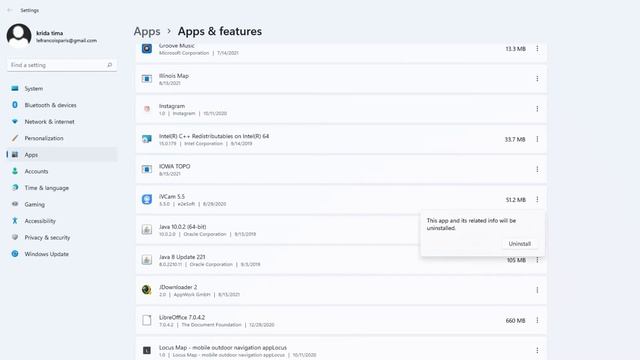Click the Intel 33.7 MB size value
This screenshot has height=360, width=640.
[515, 140]
